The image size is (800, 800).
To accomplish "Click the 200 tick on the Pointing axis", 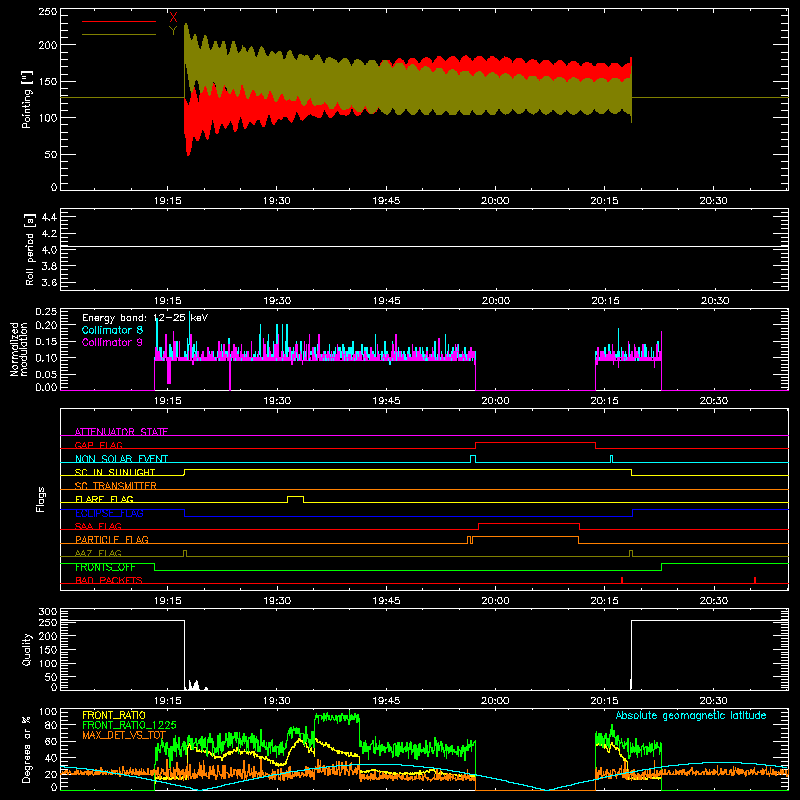I will (48, 45).
